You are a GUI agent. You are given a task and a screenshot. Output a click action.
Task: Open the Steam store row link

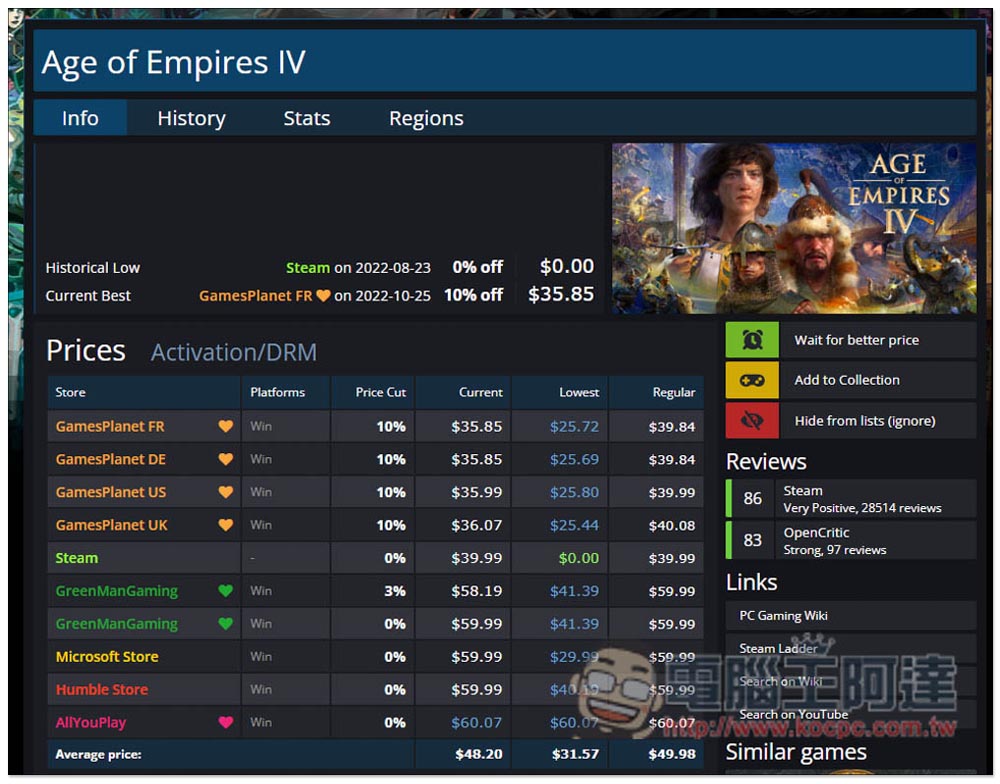coord(77,558)
